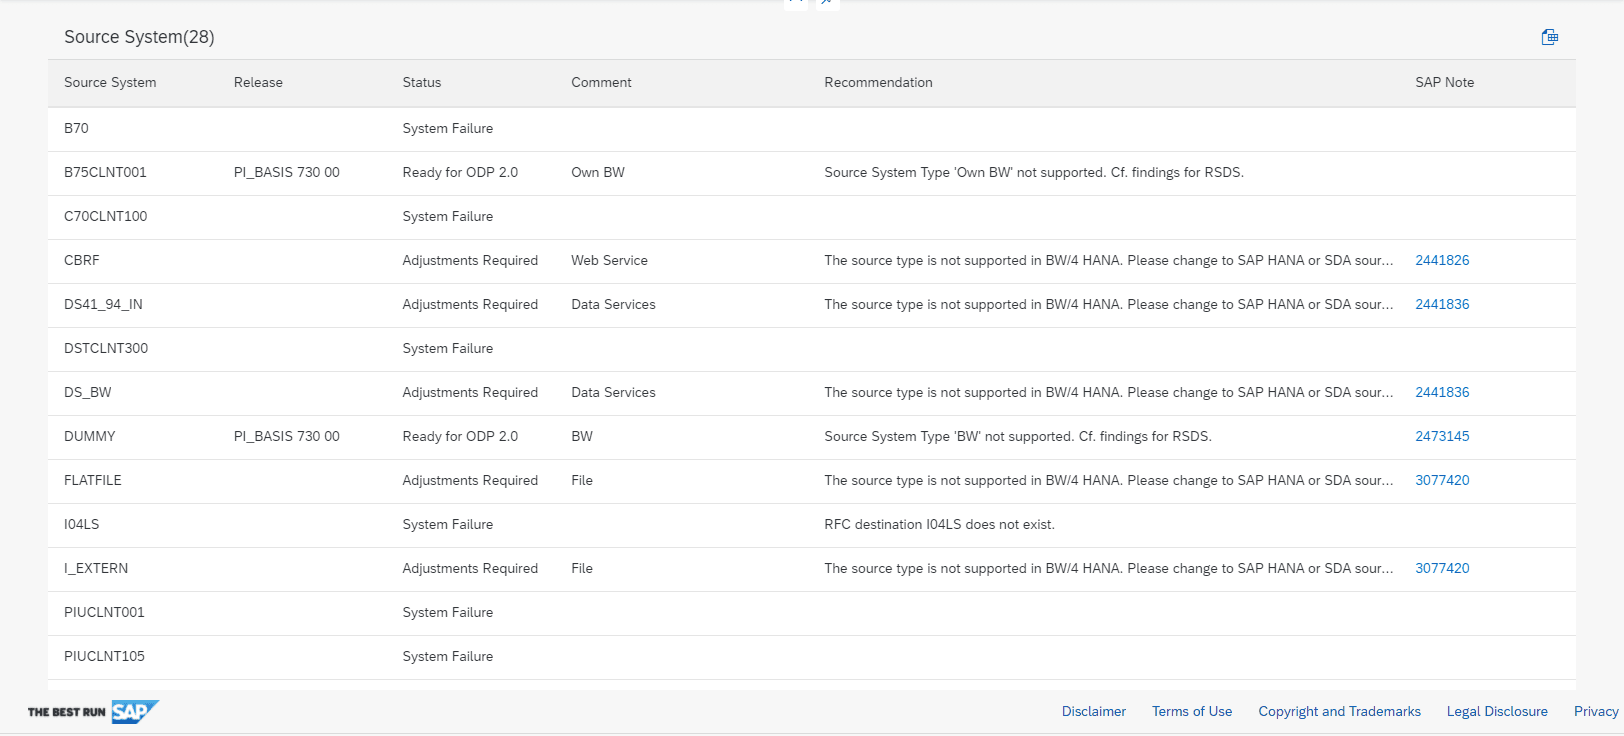The height and width of the screenshot is (736, 1624).
Task: Open the Legal Disclosure link
Action: [1496, 711]
